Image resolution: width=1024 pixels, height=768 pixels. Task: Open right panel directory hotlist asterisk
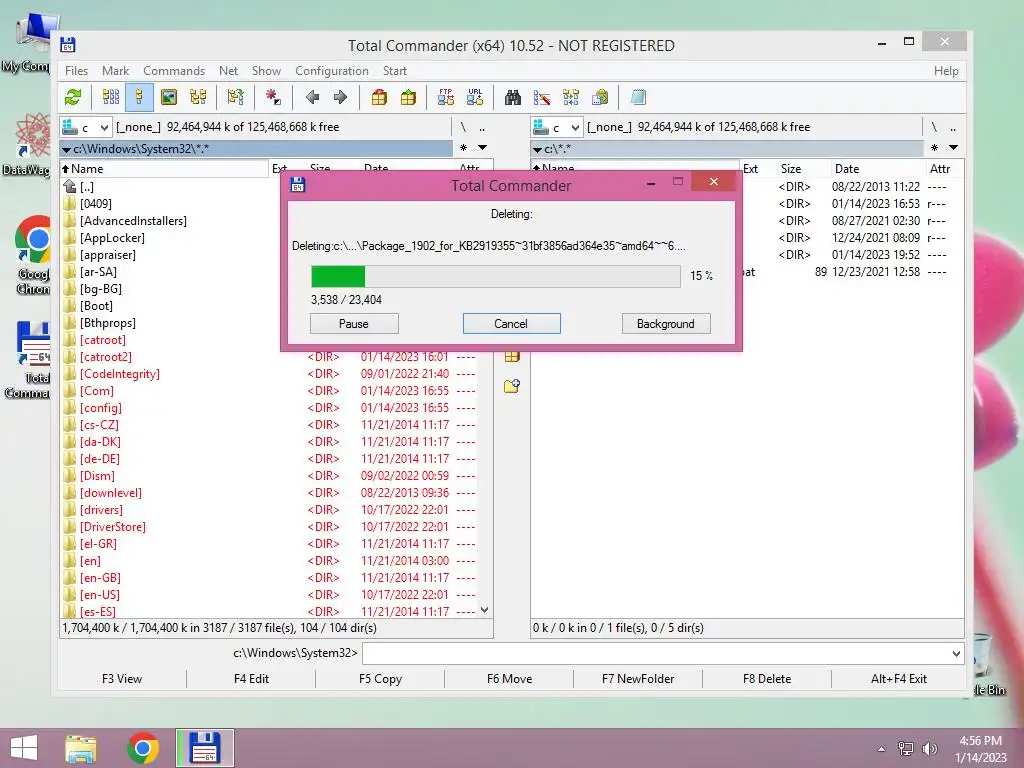tap(935, 148)
